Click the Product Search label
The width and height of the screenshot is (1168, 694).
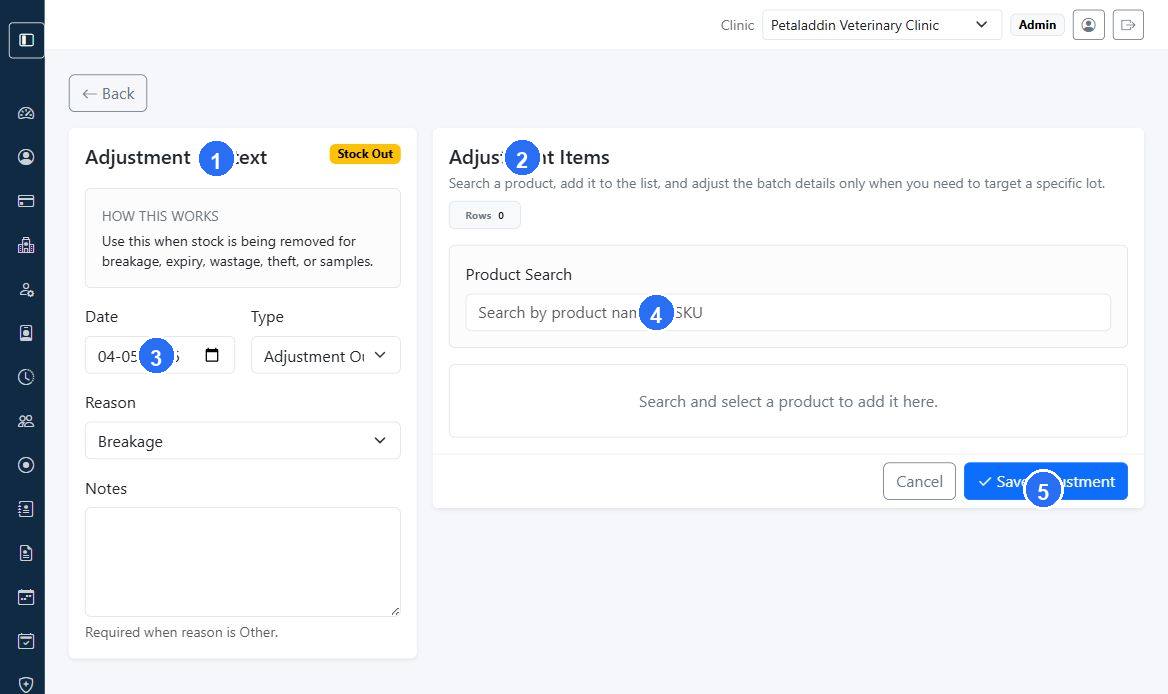point(518,275)
